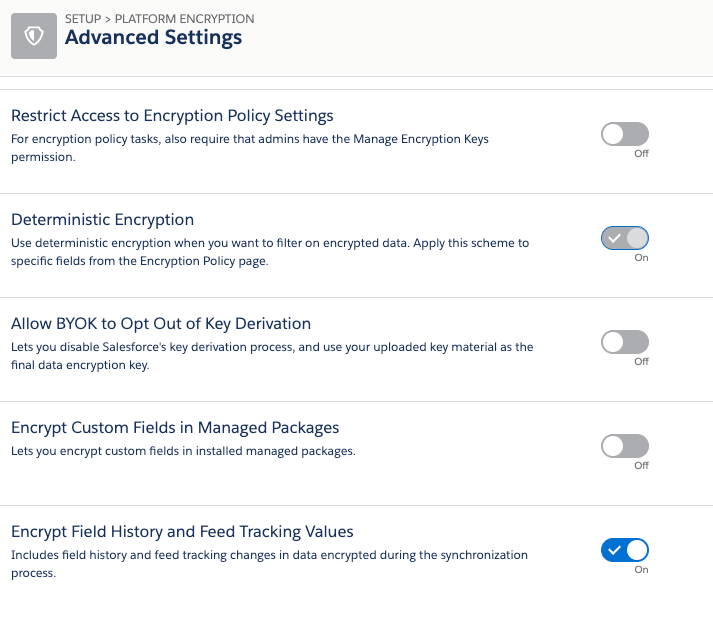Click the deterministic encryption filter description text

click(270, 252)
